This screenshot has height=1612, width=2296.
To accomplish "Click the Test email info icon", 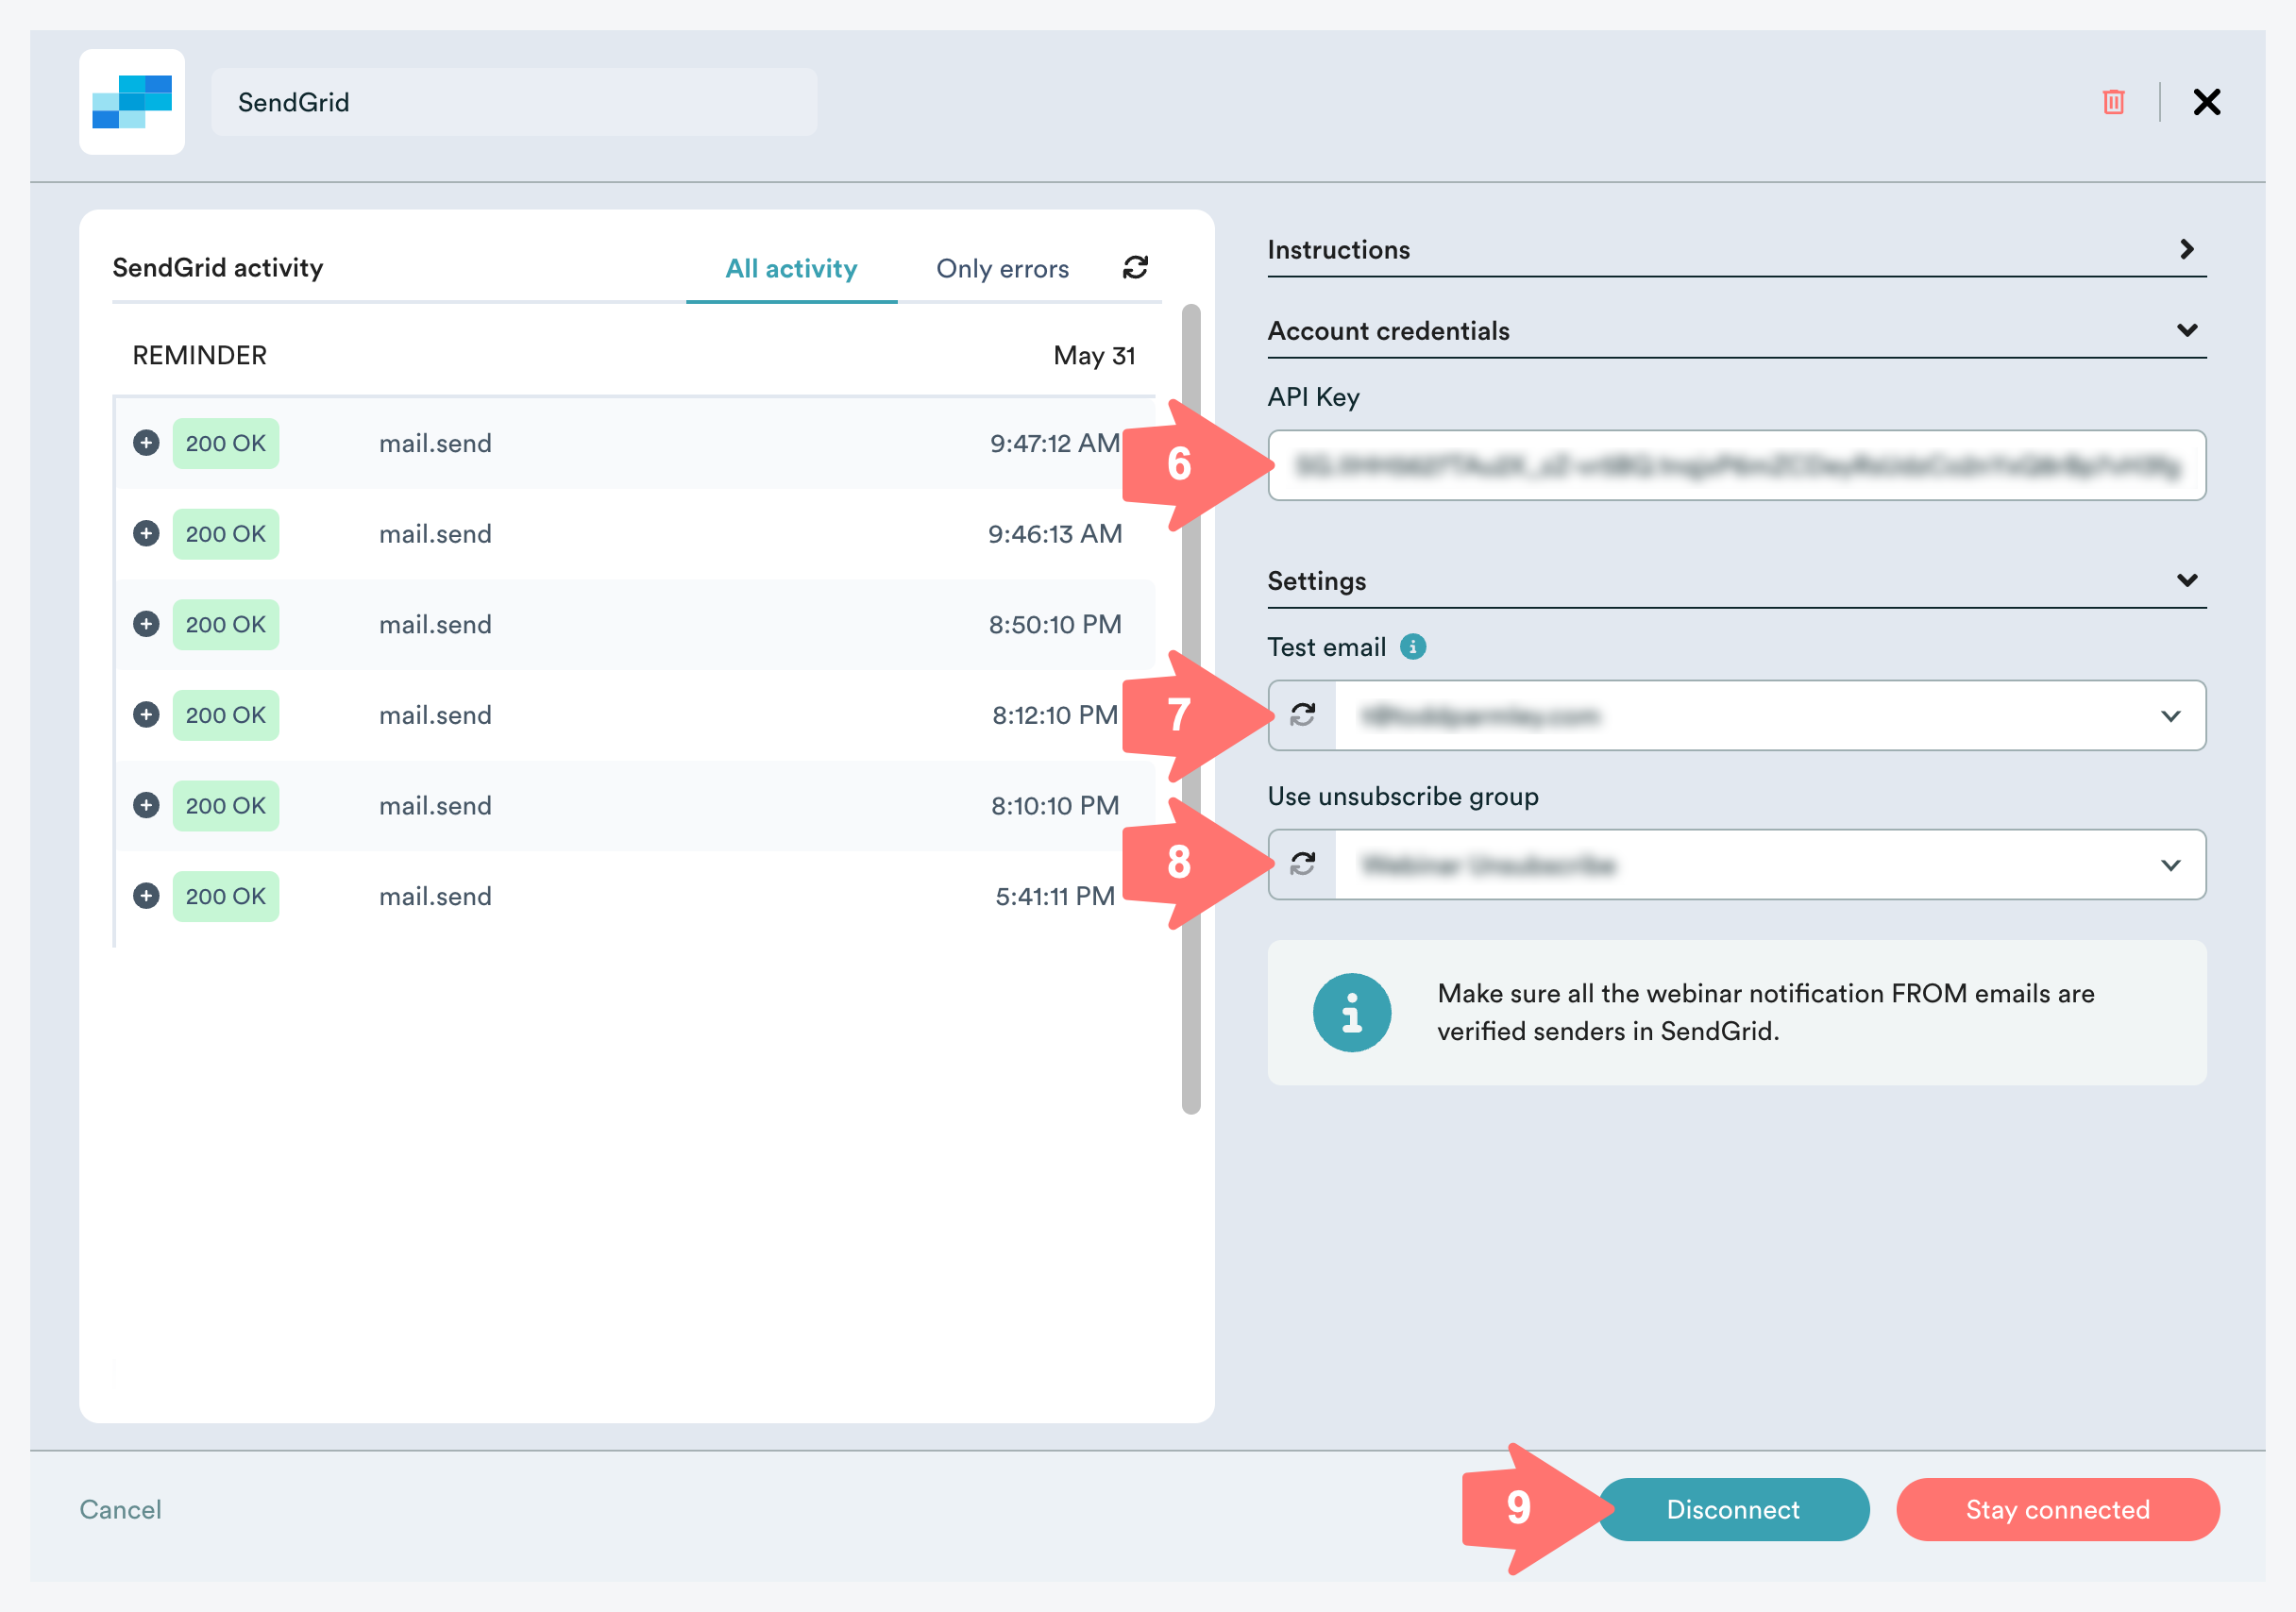I will point(1412,647).
